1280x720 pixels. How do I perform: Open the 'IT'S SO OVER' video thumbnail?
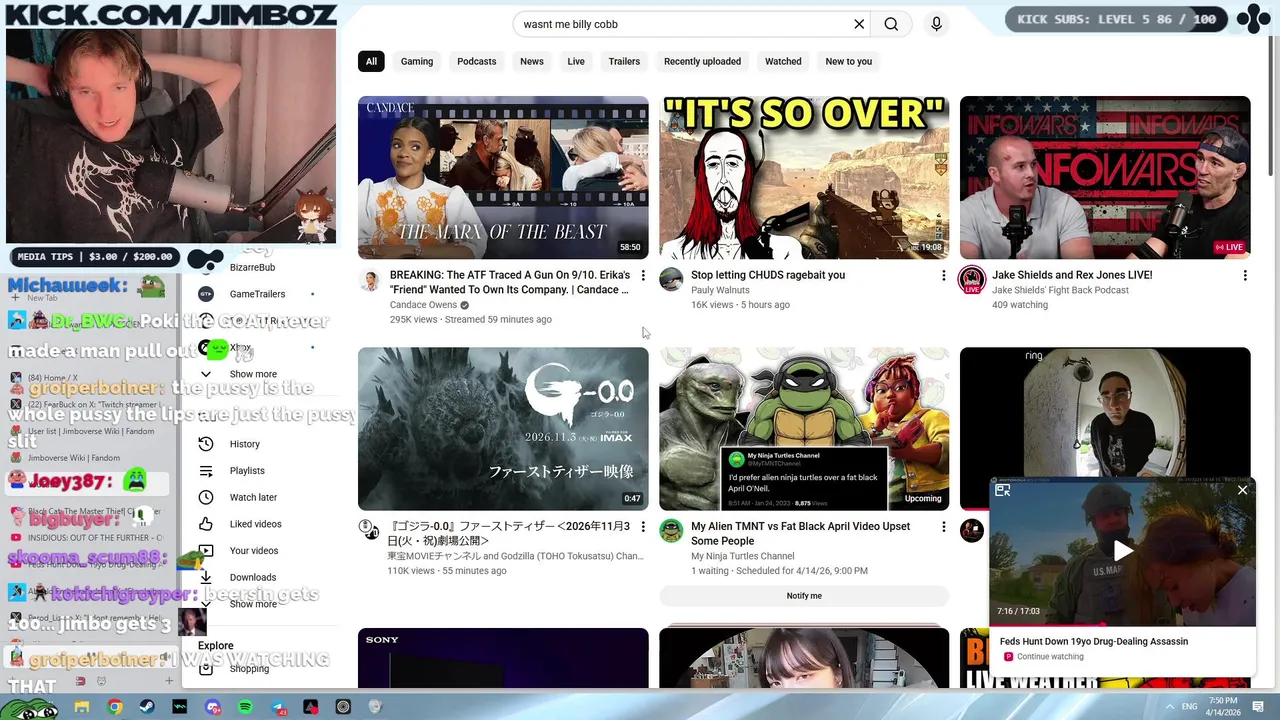point(804,177)
